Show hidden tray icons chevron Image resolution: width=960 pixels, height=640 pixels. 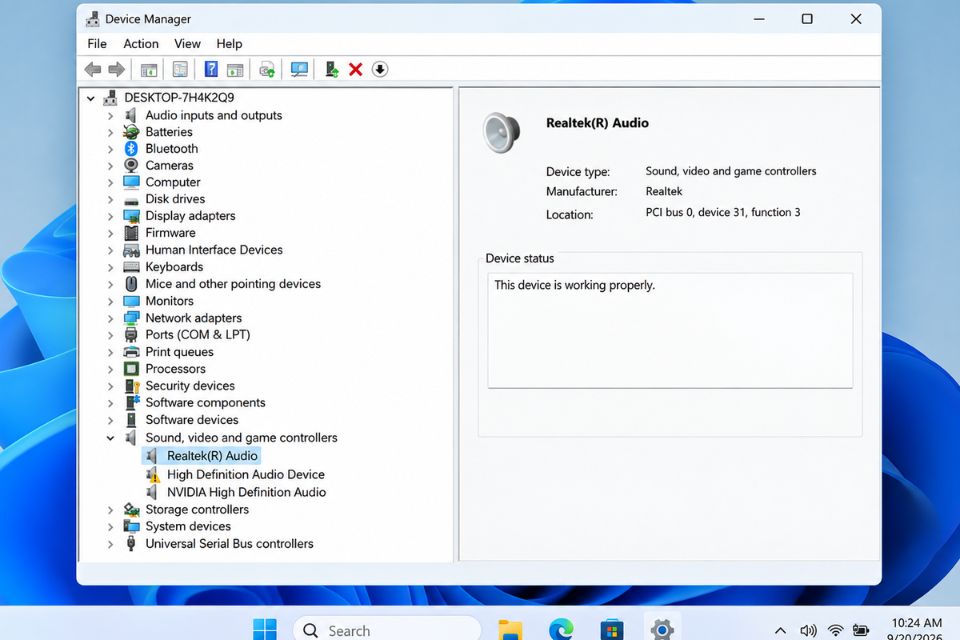780,630
